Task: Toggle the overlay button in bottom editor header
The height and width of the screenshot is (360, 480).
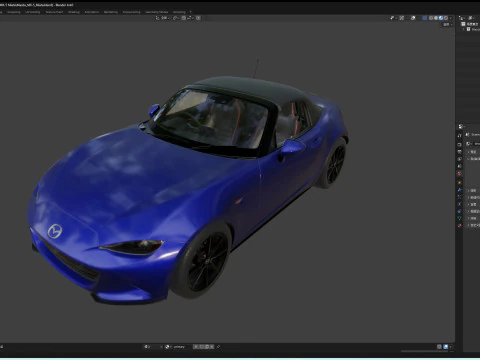Action: 446,347
